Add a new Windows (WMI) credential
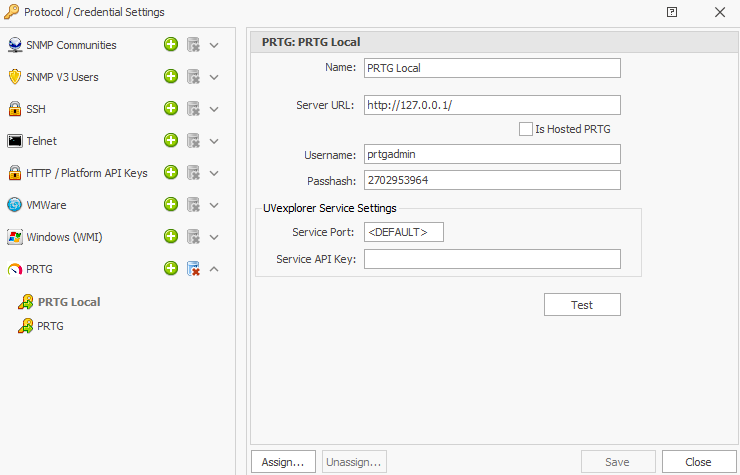The width and height of the screenshot is (740, 475). tap(171, 237)
